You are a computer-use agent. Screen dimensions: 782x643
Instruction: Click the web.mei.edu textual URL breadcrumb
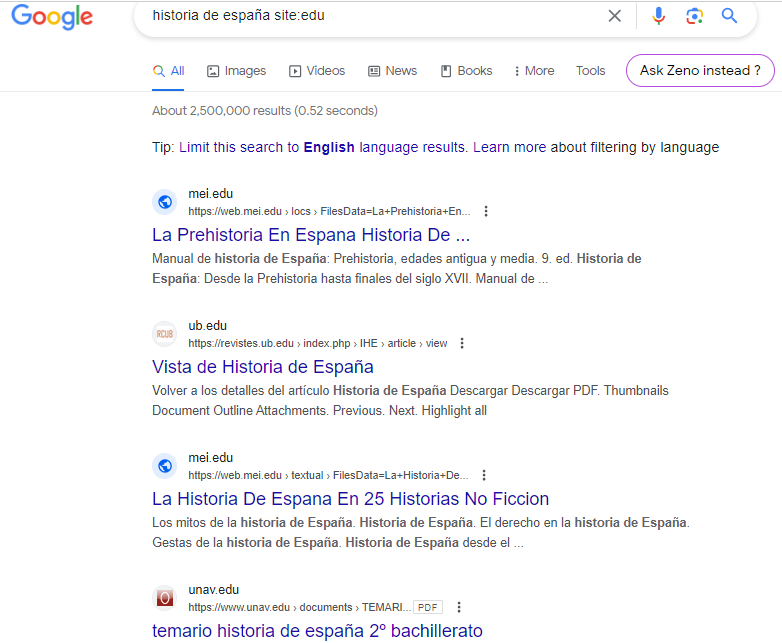328,475
